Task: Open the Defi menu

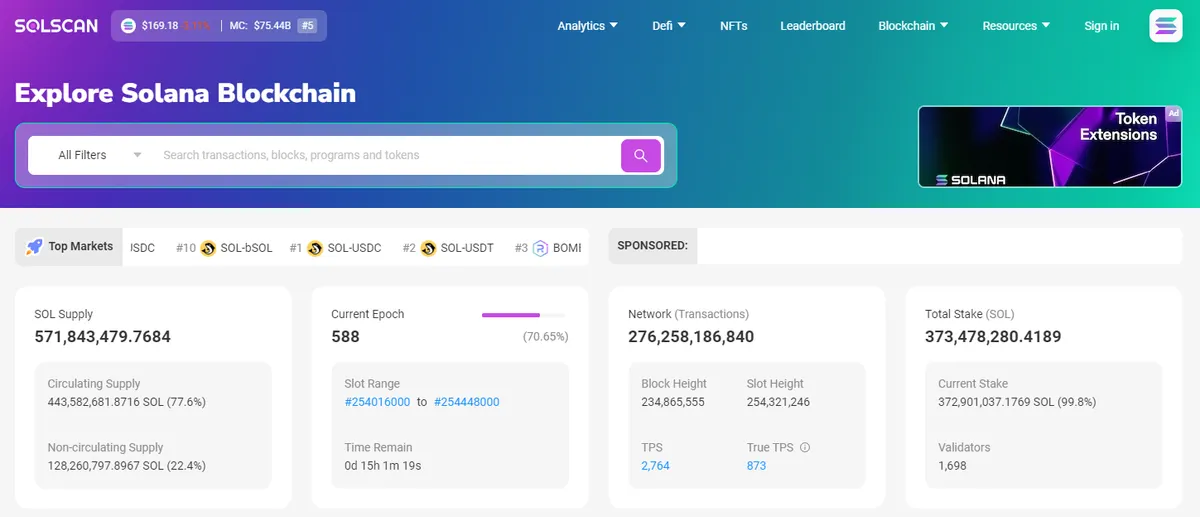Action: coord(669,26)
